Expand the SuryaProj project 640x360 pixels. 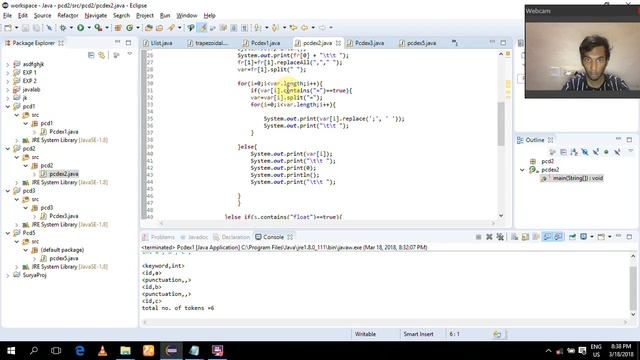click(8, 276)
